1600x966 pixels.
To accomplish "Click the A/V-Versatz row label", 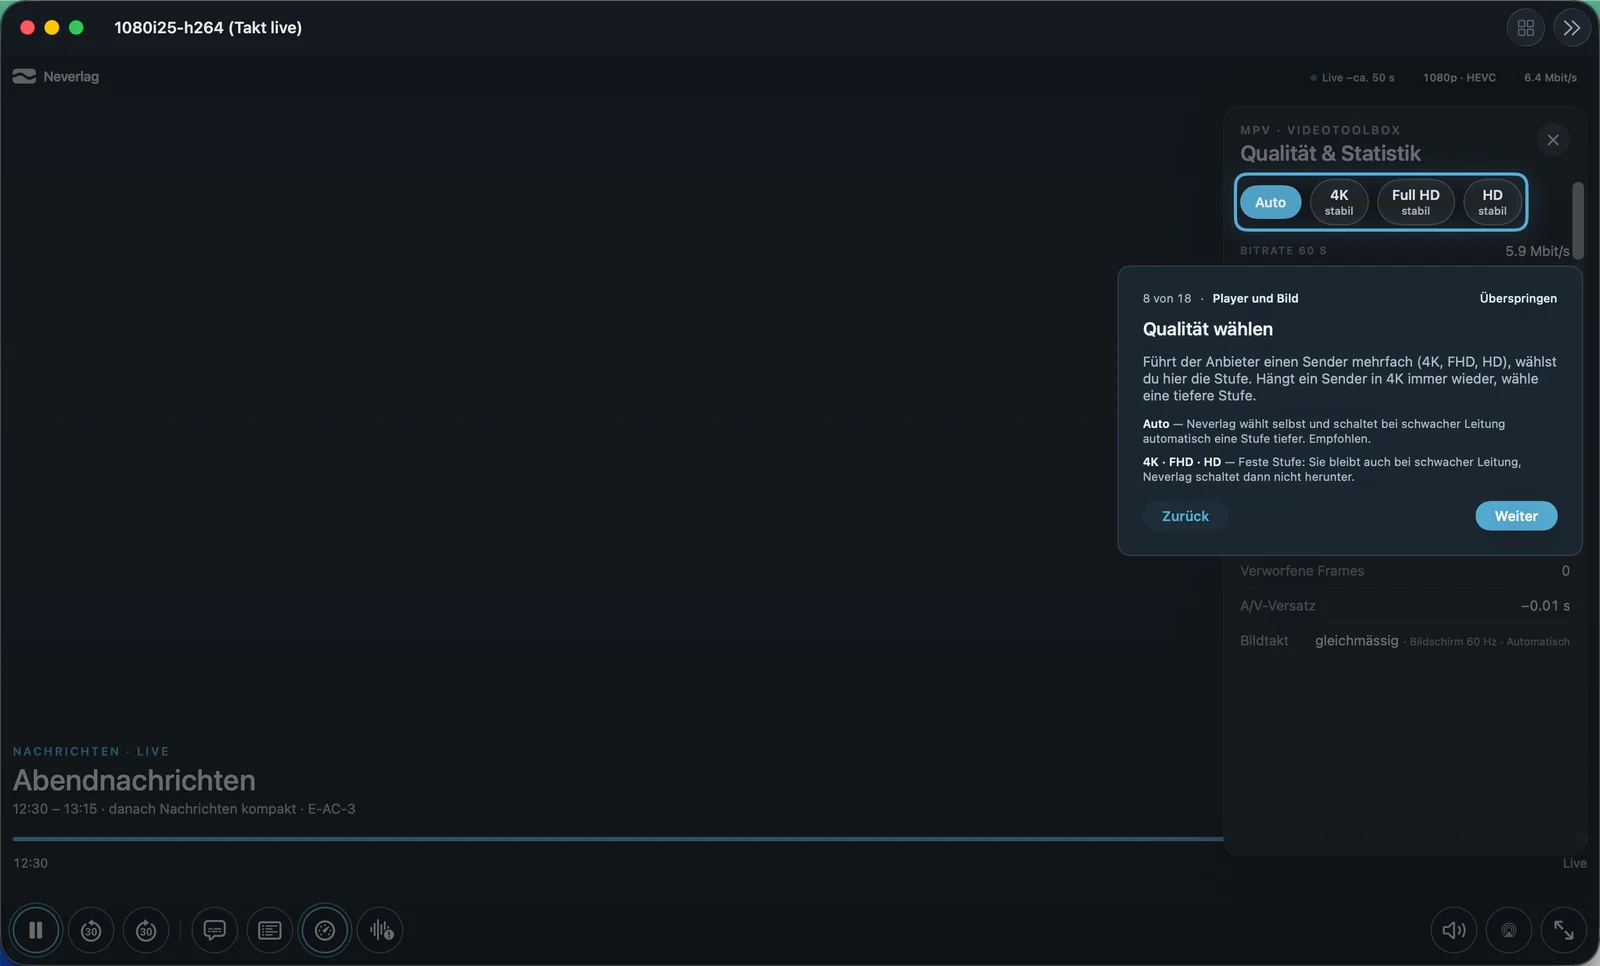I will (x=1277, y=606).
